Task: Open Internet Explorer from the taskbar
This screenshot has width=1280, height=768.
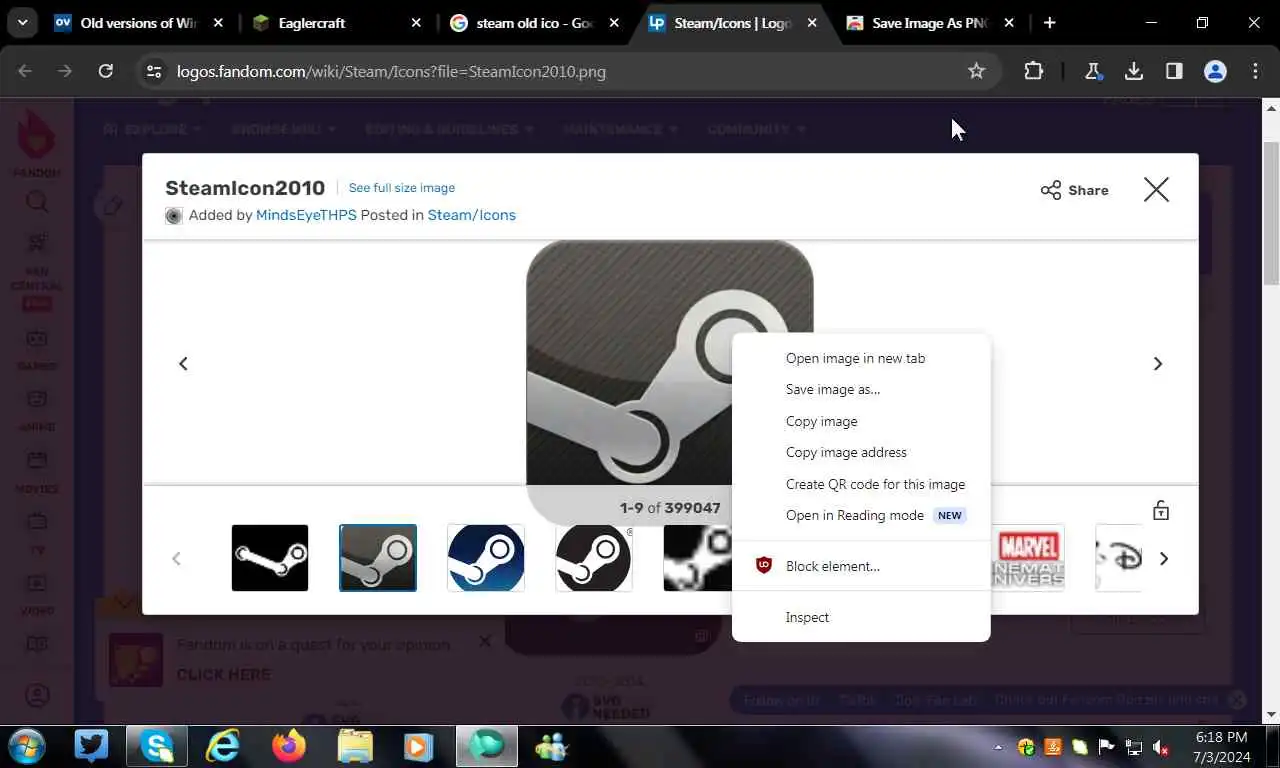Action: coord(223,747)
